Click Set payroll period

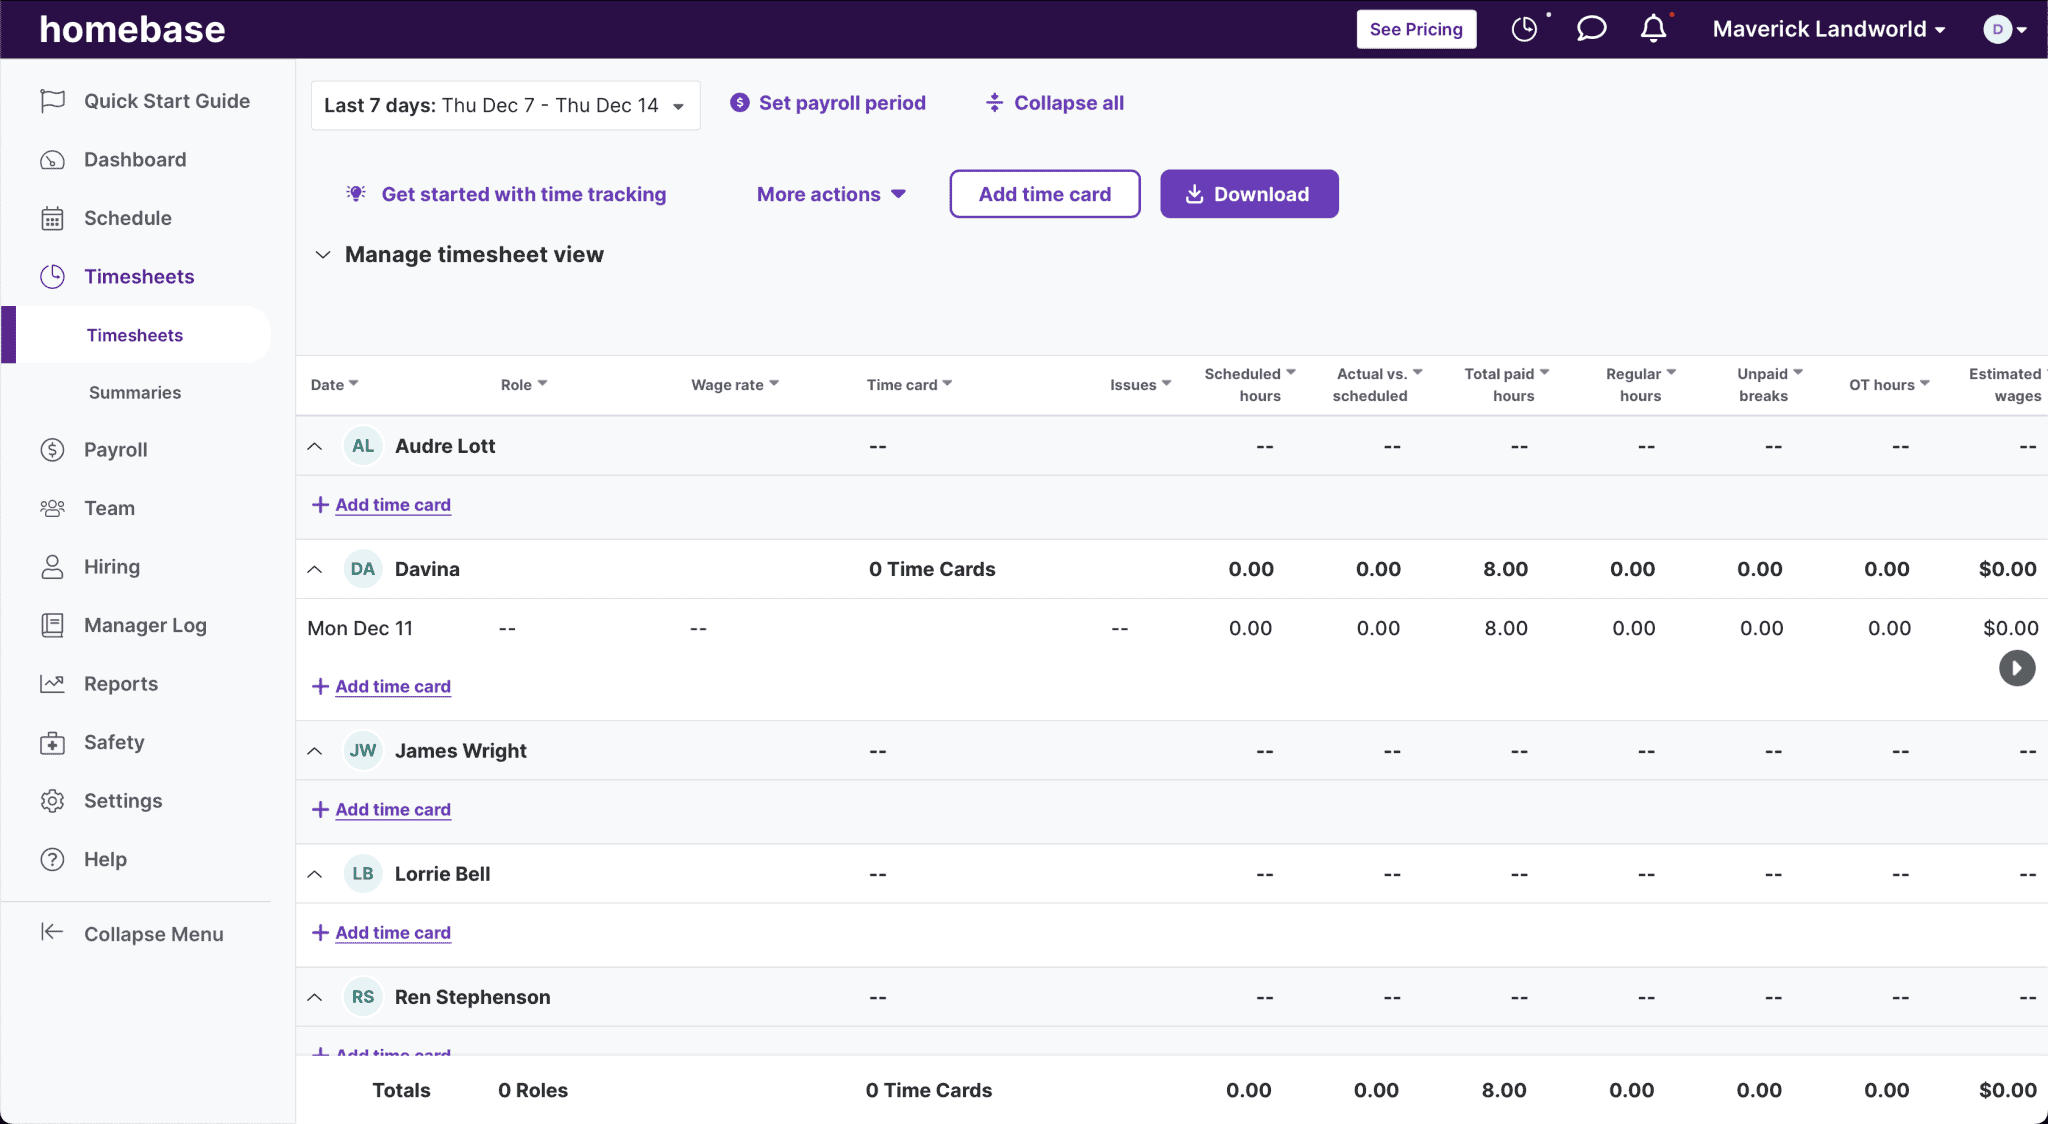tap(827, 102)
